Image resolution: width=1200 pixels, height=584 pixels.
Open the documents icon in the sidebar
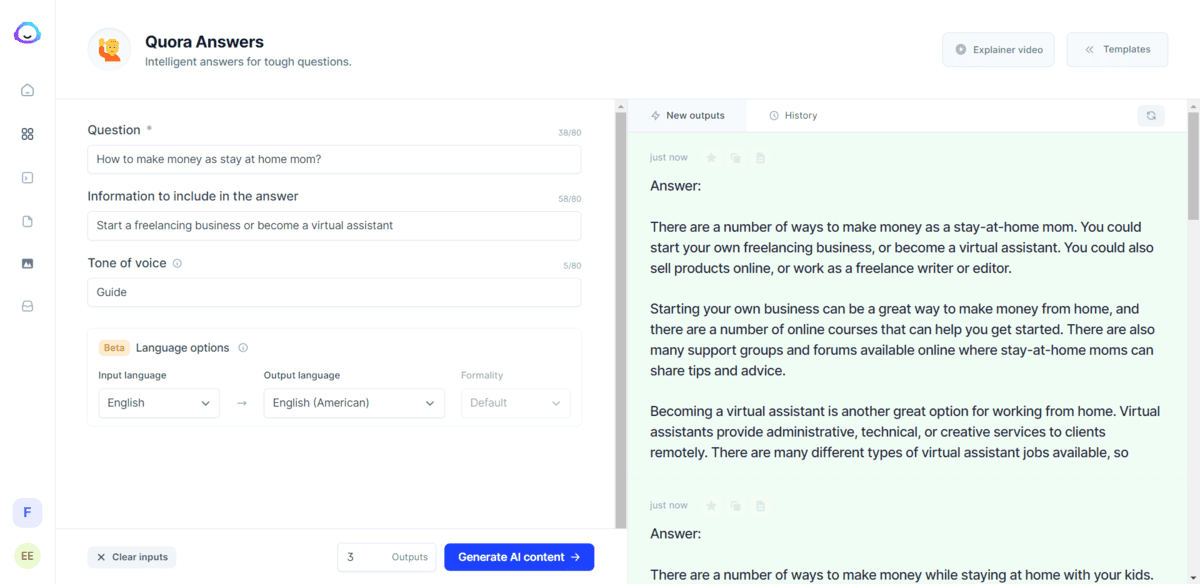(x=27, y=221)
